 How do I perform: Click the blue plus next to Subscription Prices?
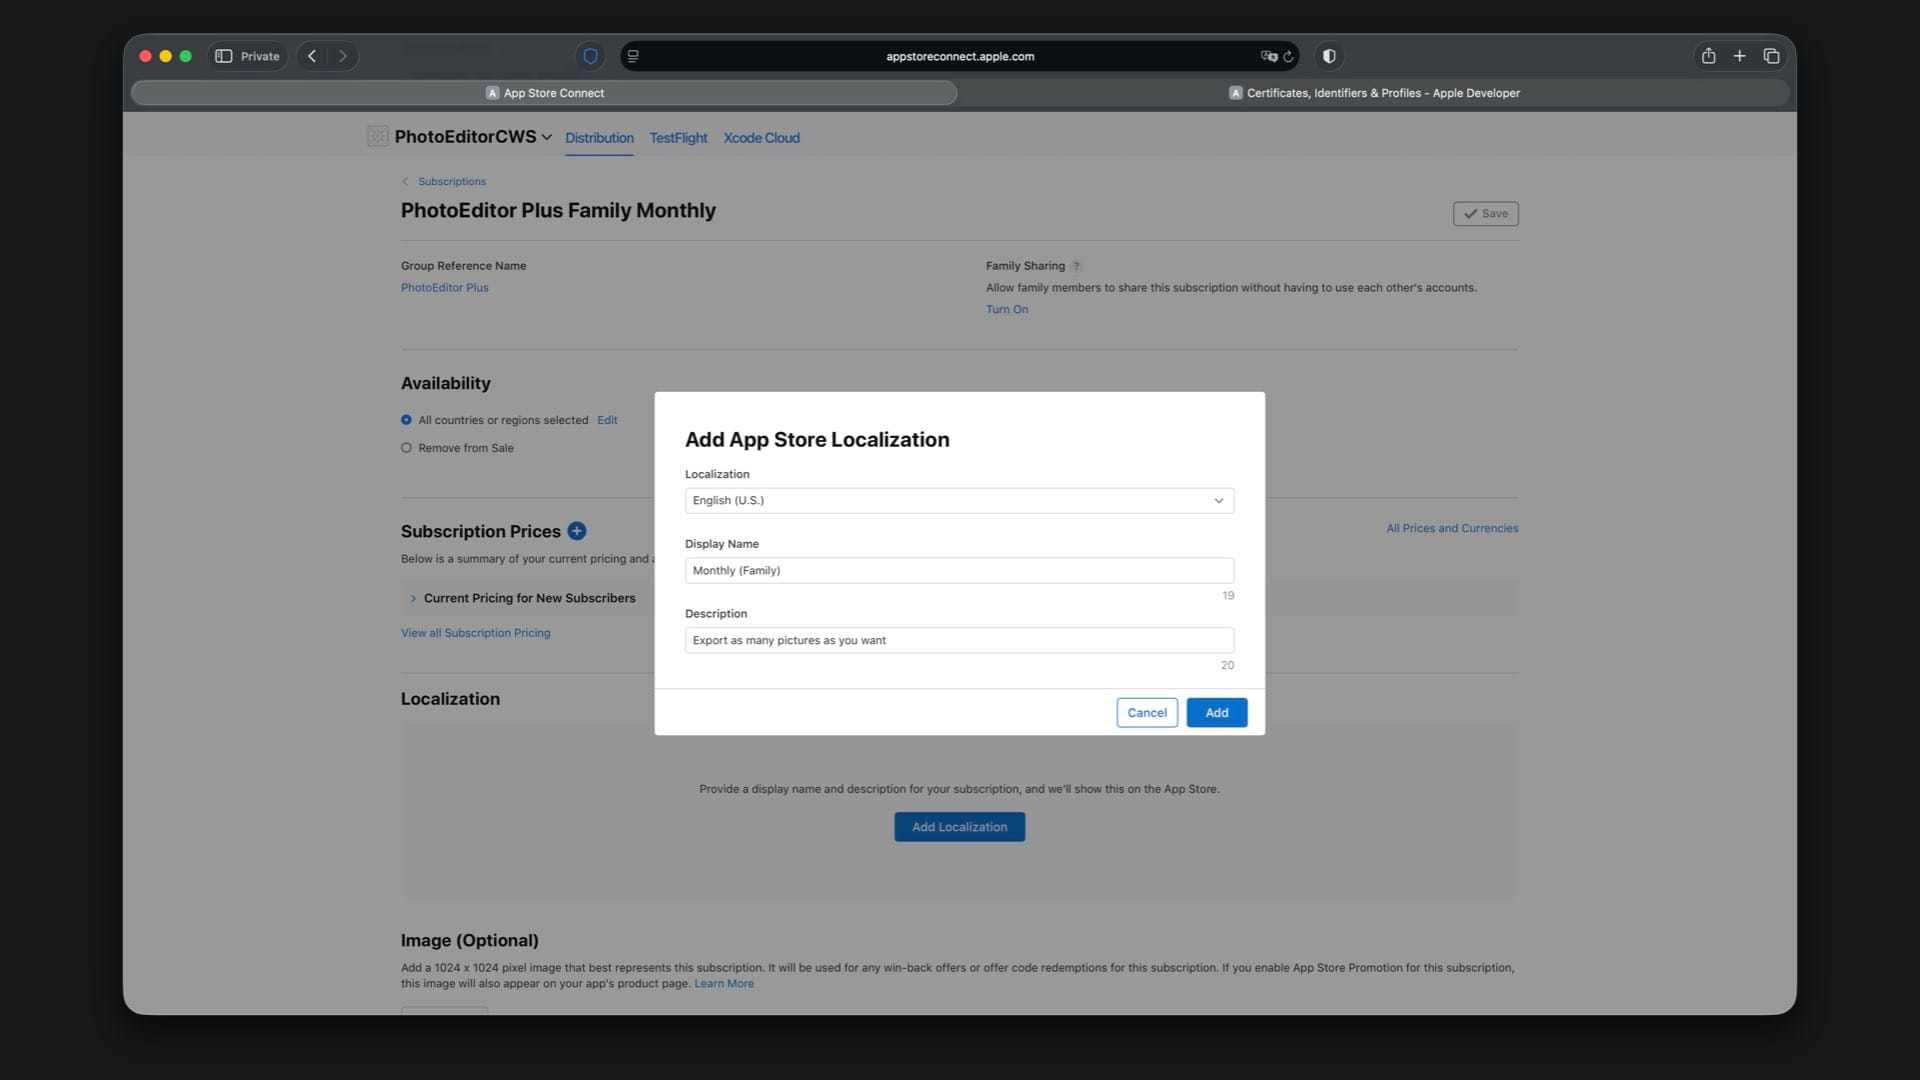(x=577, y=531)
